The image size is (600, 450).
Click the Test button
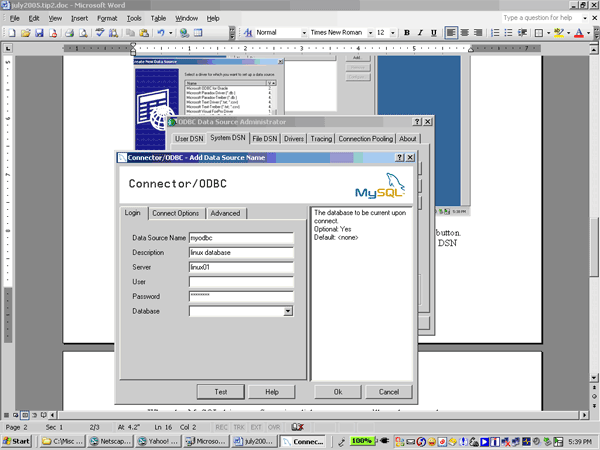(x=221, y=392)
